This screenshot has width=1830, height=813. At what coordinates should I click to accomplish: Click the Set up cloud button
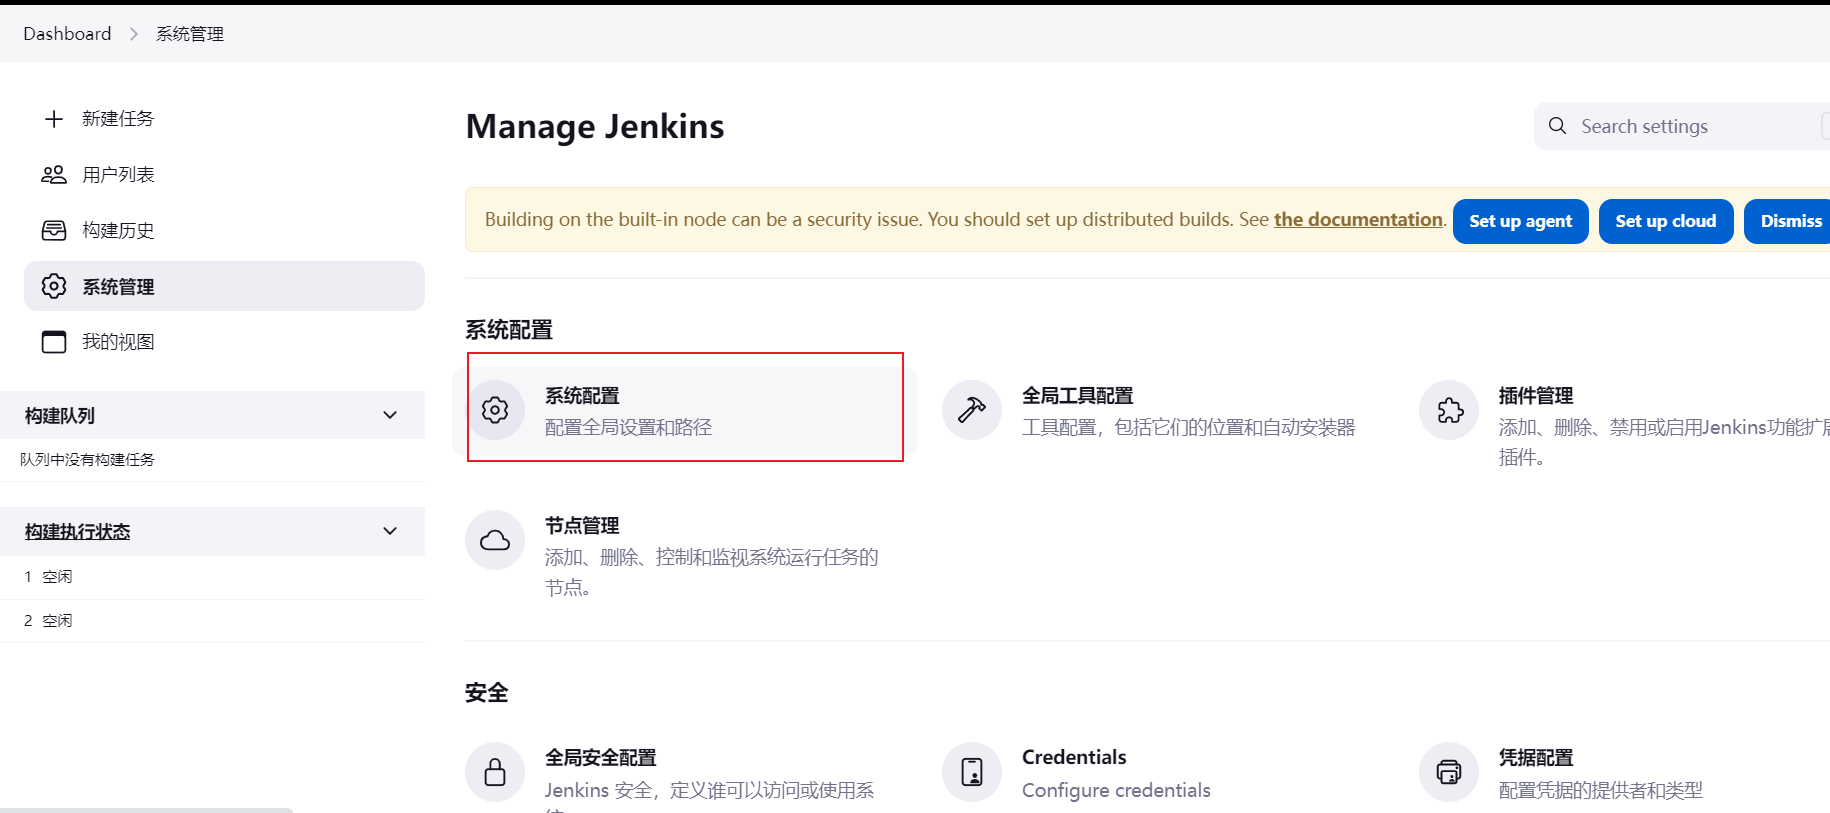(1666, 221)
